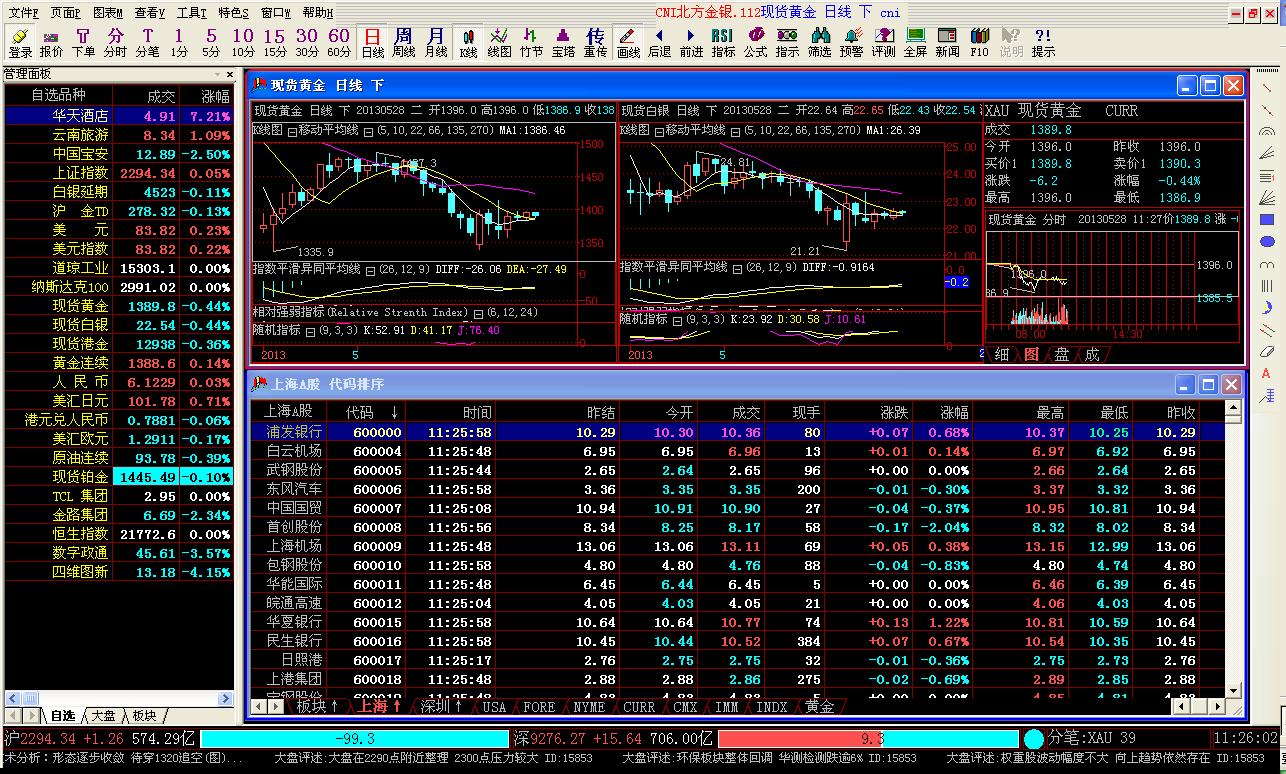Select the blue rectangle drawing tool
1286x774 pixels.
1267,219
